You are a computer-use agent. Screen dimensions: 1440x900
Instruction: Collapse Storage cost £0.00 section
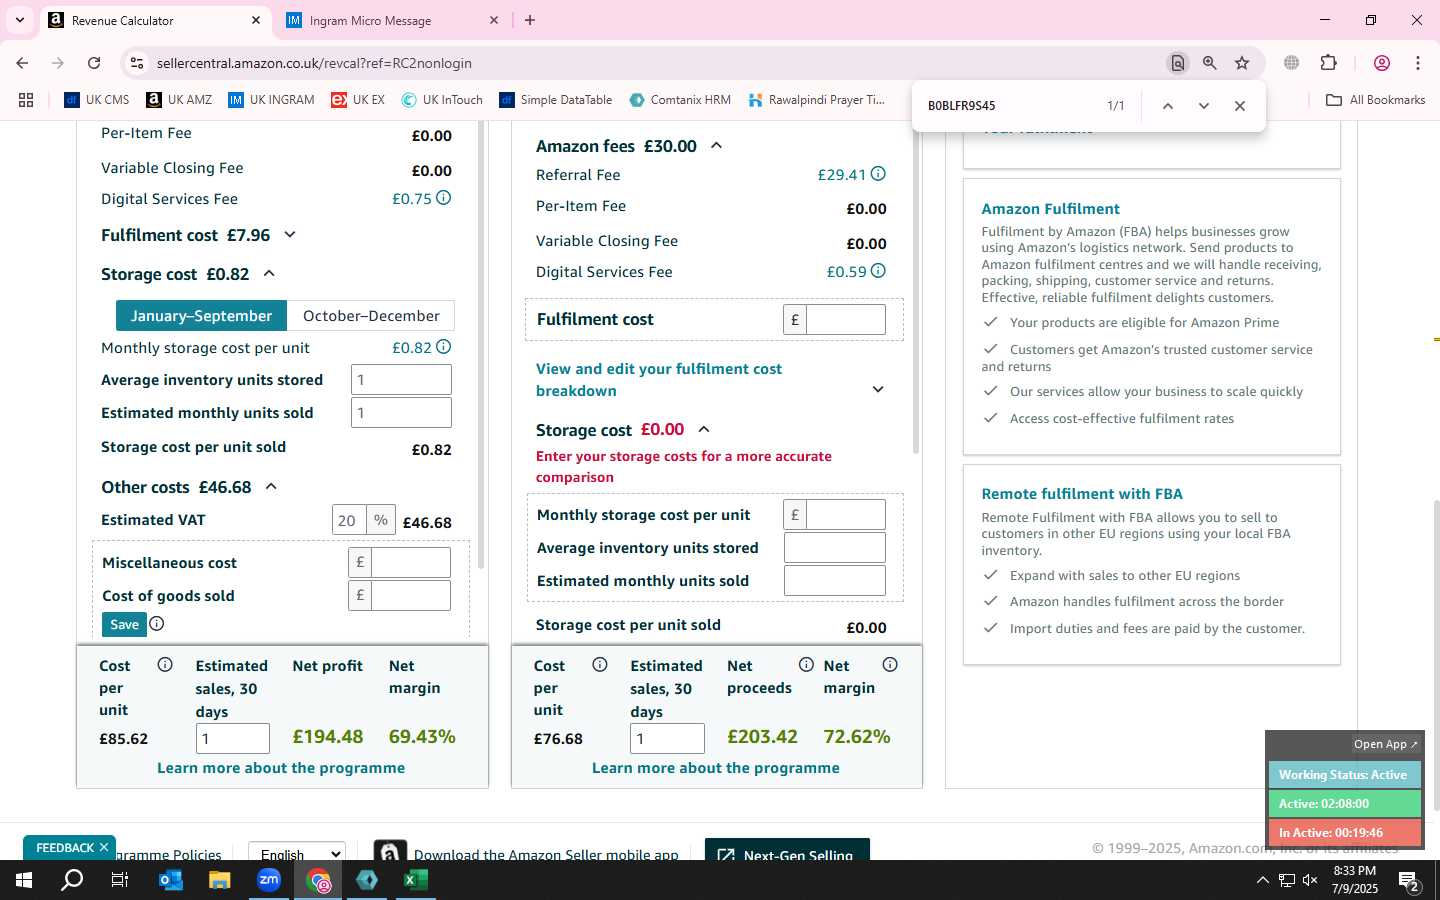click(x=704, y=429)
